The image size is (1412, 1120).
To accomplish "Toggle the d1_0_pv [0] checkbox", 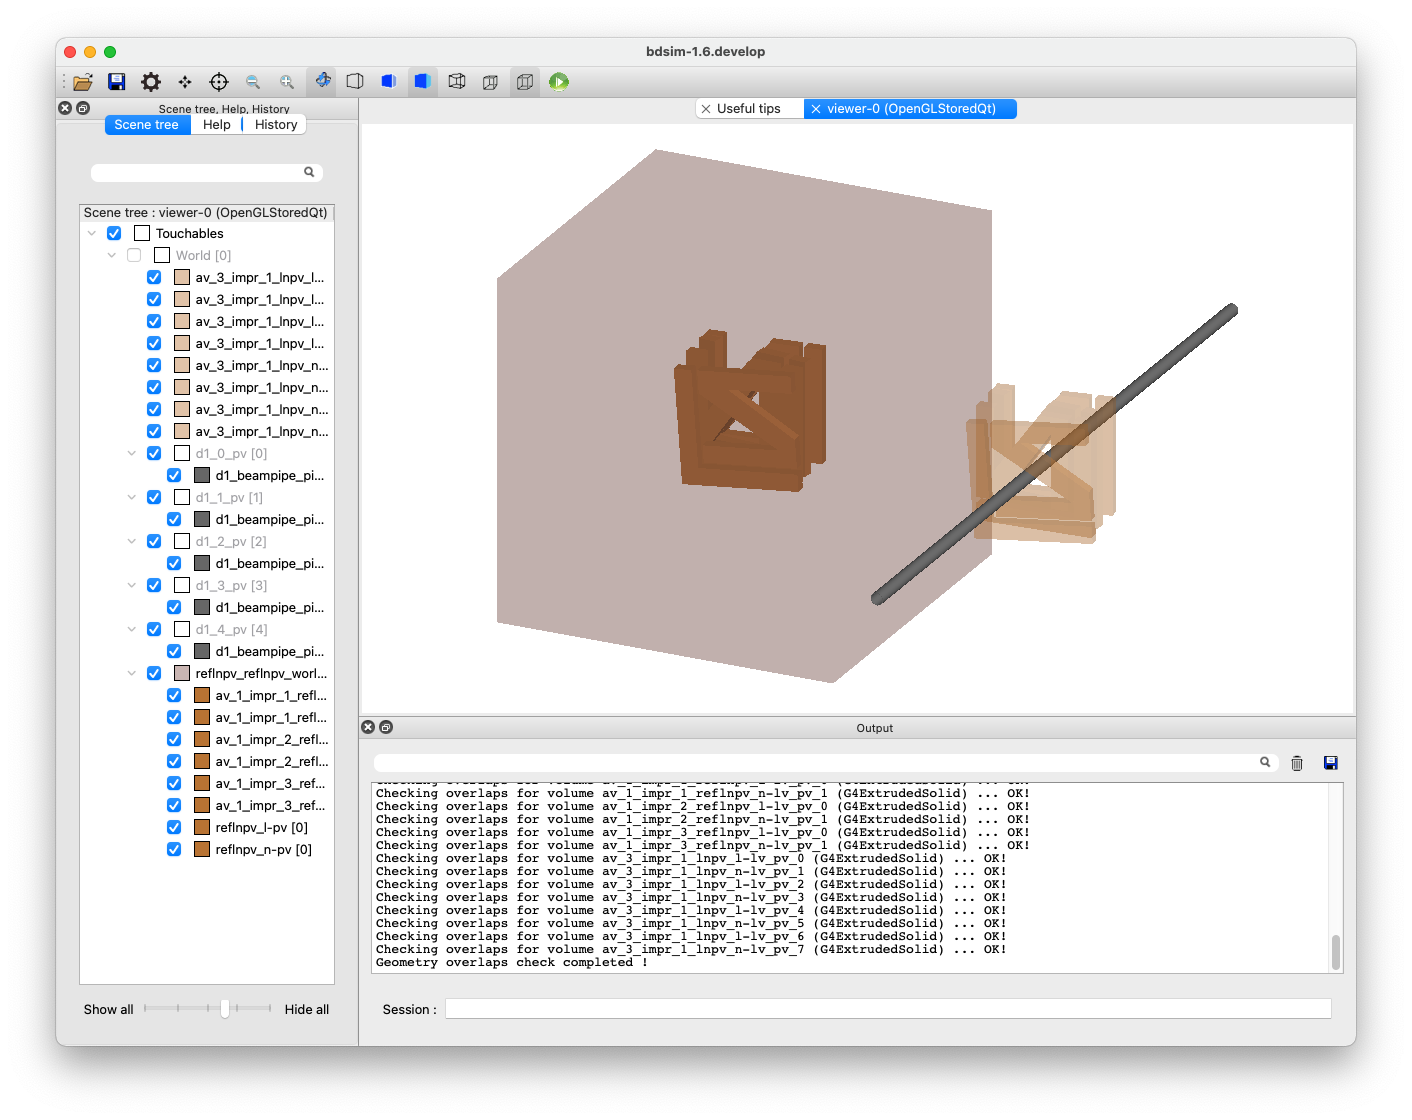I will point(154,453).
